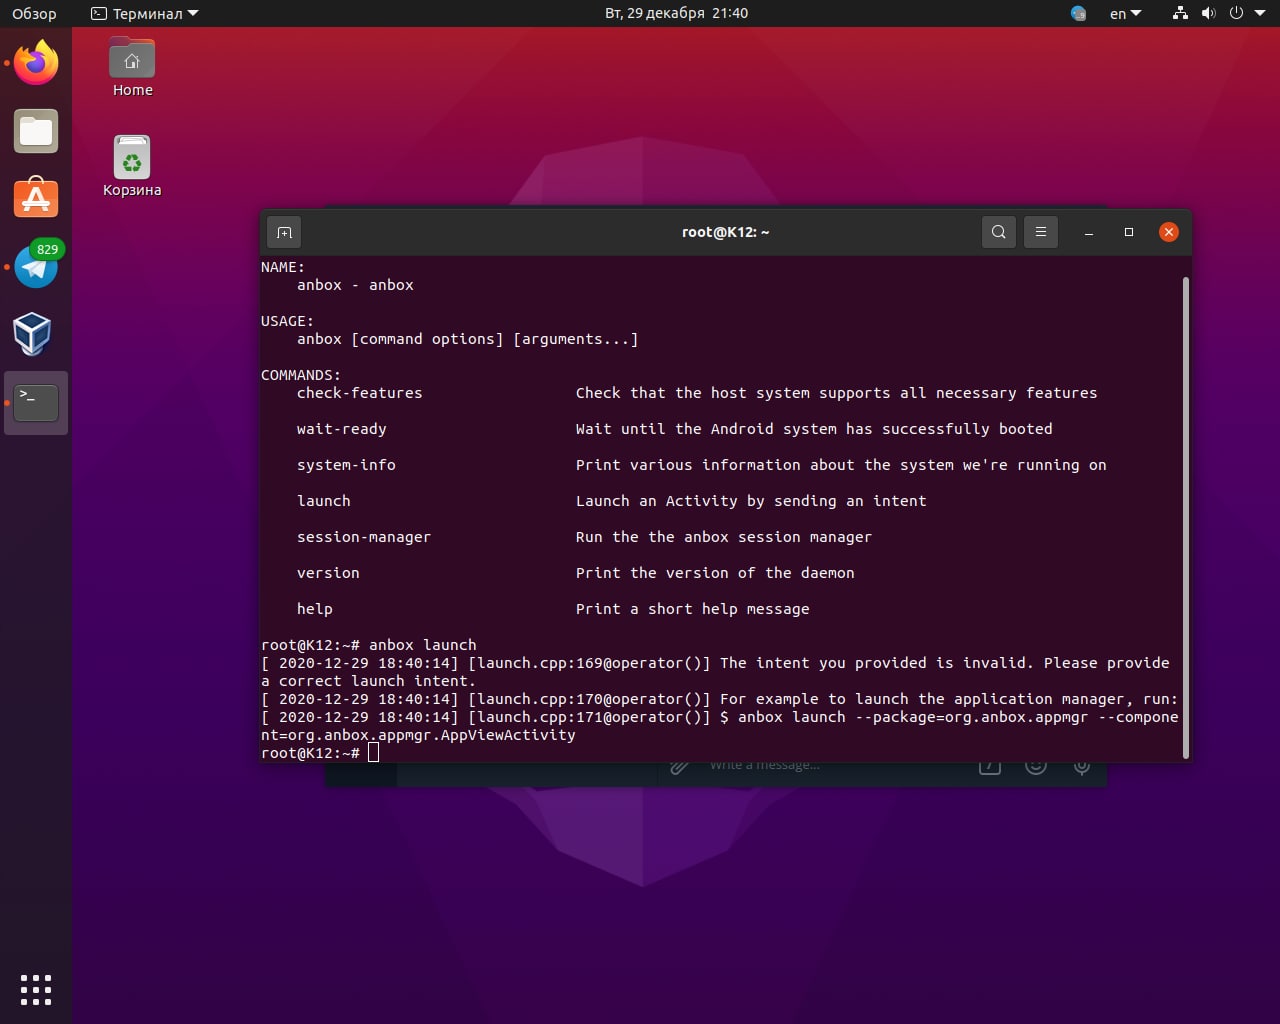Select the Terminal icon in the dock
1280x1024 pixels.
point(36,403)
